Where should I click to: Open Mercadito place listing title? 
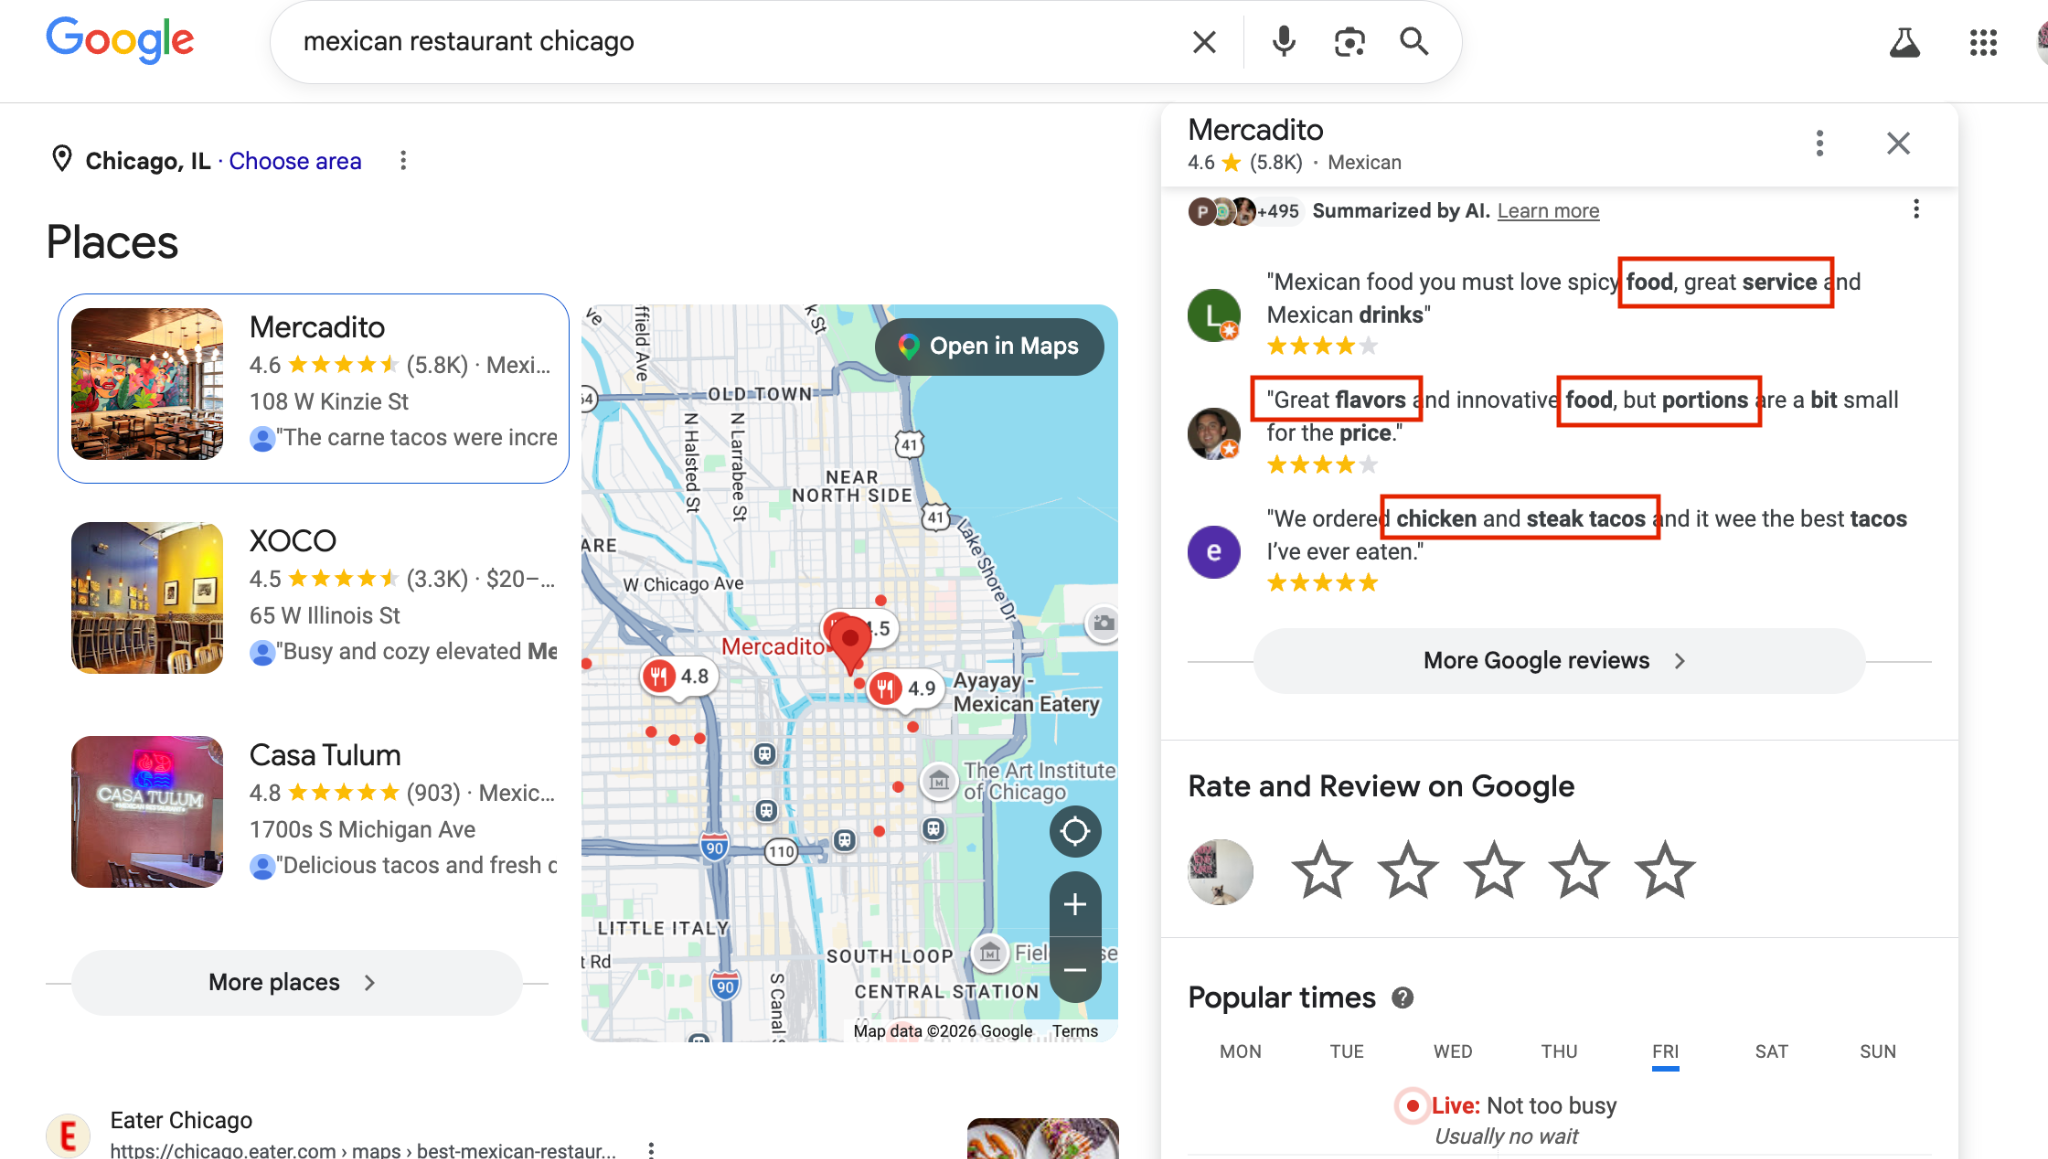coord(317,327)
